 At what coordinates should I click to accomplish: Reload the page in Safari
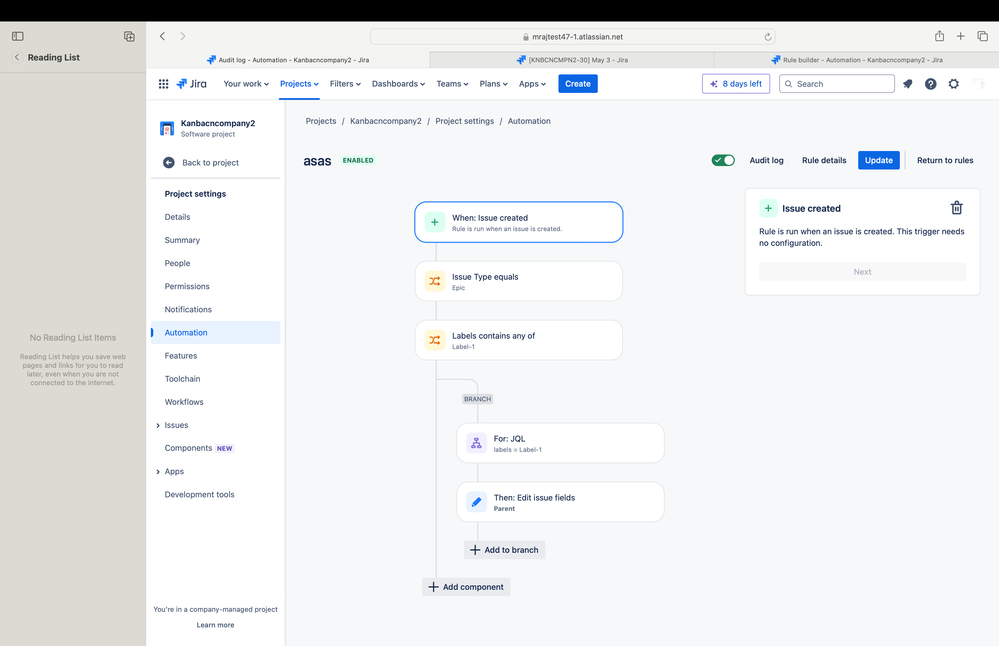click(x=768, y=37)
